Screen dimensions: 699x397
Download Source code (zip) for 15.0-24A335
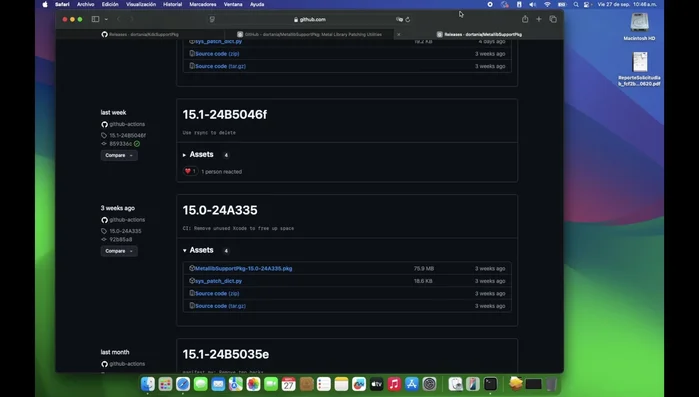217,294
